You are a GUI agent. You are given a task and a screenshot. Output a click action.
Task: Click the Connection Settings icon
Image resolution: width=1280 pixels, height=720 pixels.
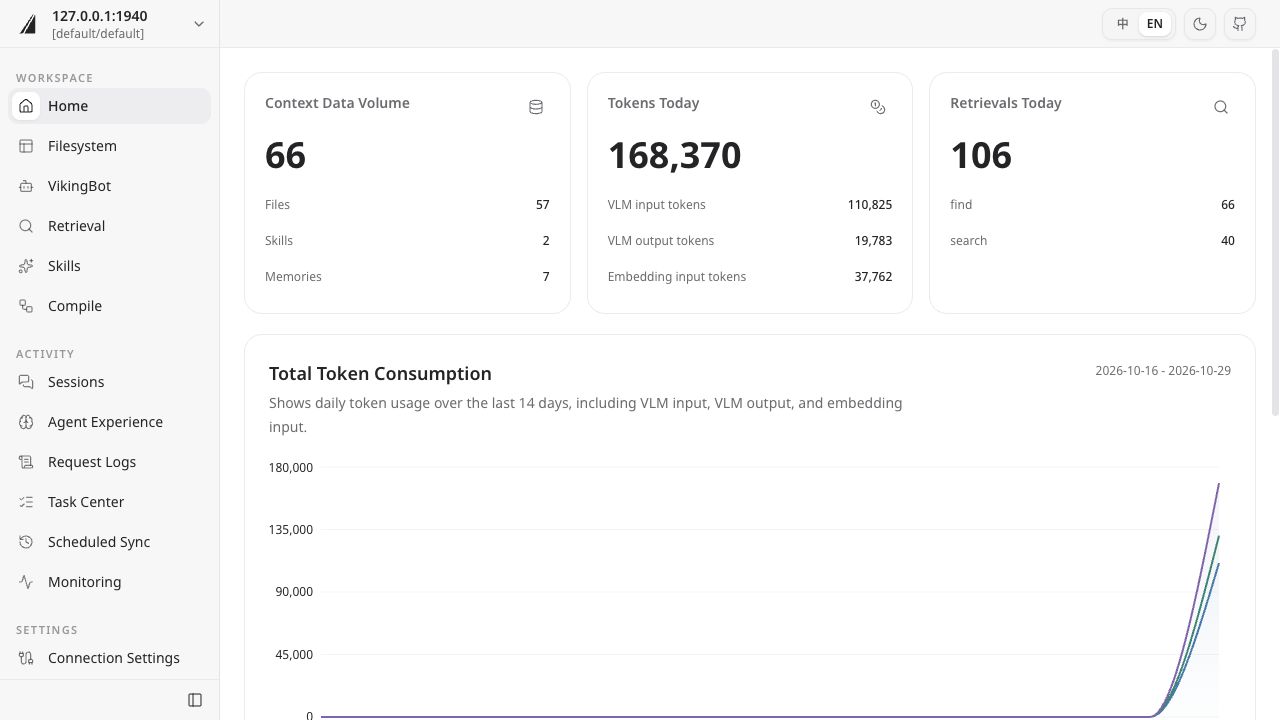[x=26, y=658]
